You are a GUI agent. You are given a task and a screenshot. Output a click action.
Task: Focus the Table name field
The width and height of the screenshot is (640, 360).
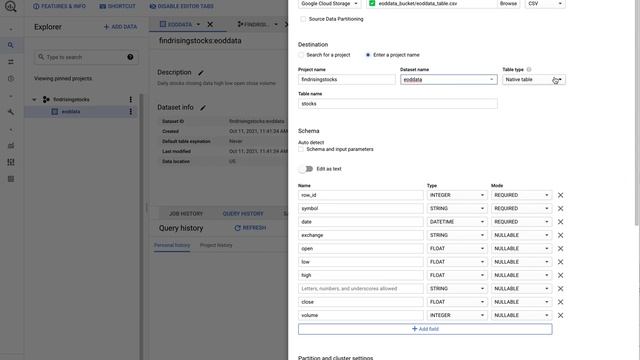coord(398,104)
